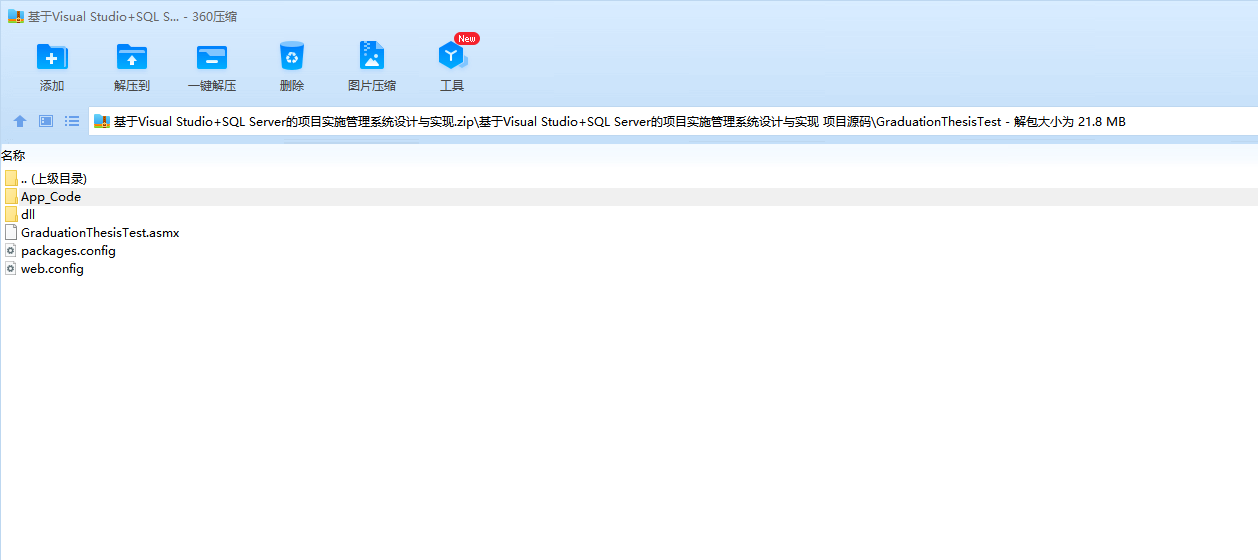Select the web.config file
Image resolution: width=1258 pixels, height=560 pixels.
click(629, 268)
